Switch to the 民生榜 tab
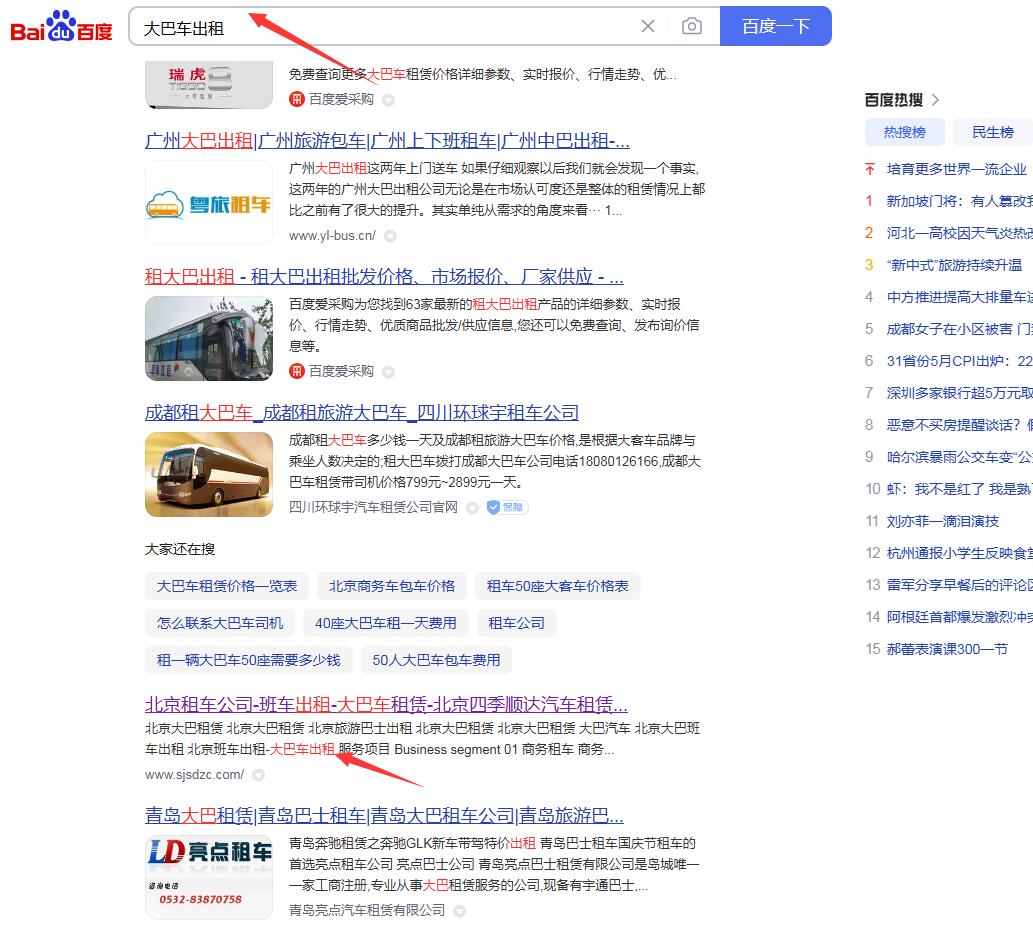This screenshot has width=1033, height=932. [993, 132]
